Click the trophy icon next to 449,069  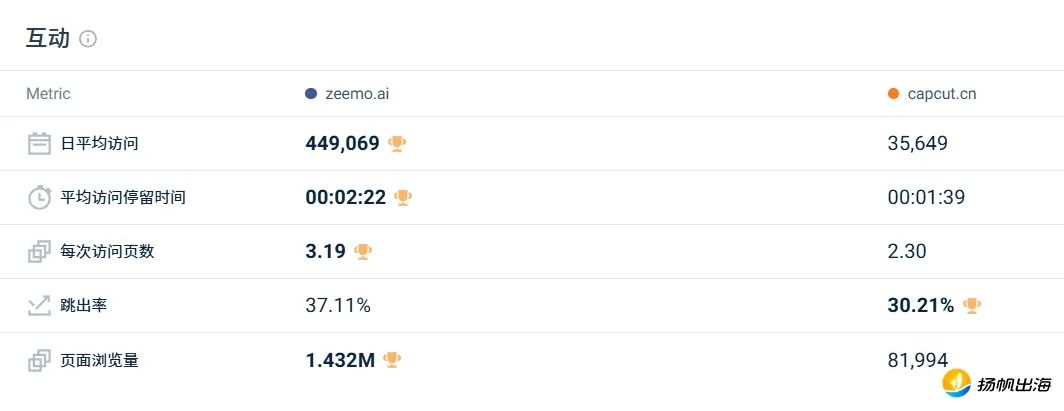point(397,144)
